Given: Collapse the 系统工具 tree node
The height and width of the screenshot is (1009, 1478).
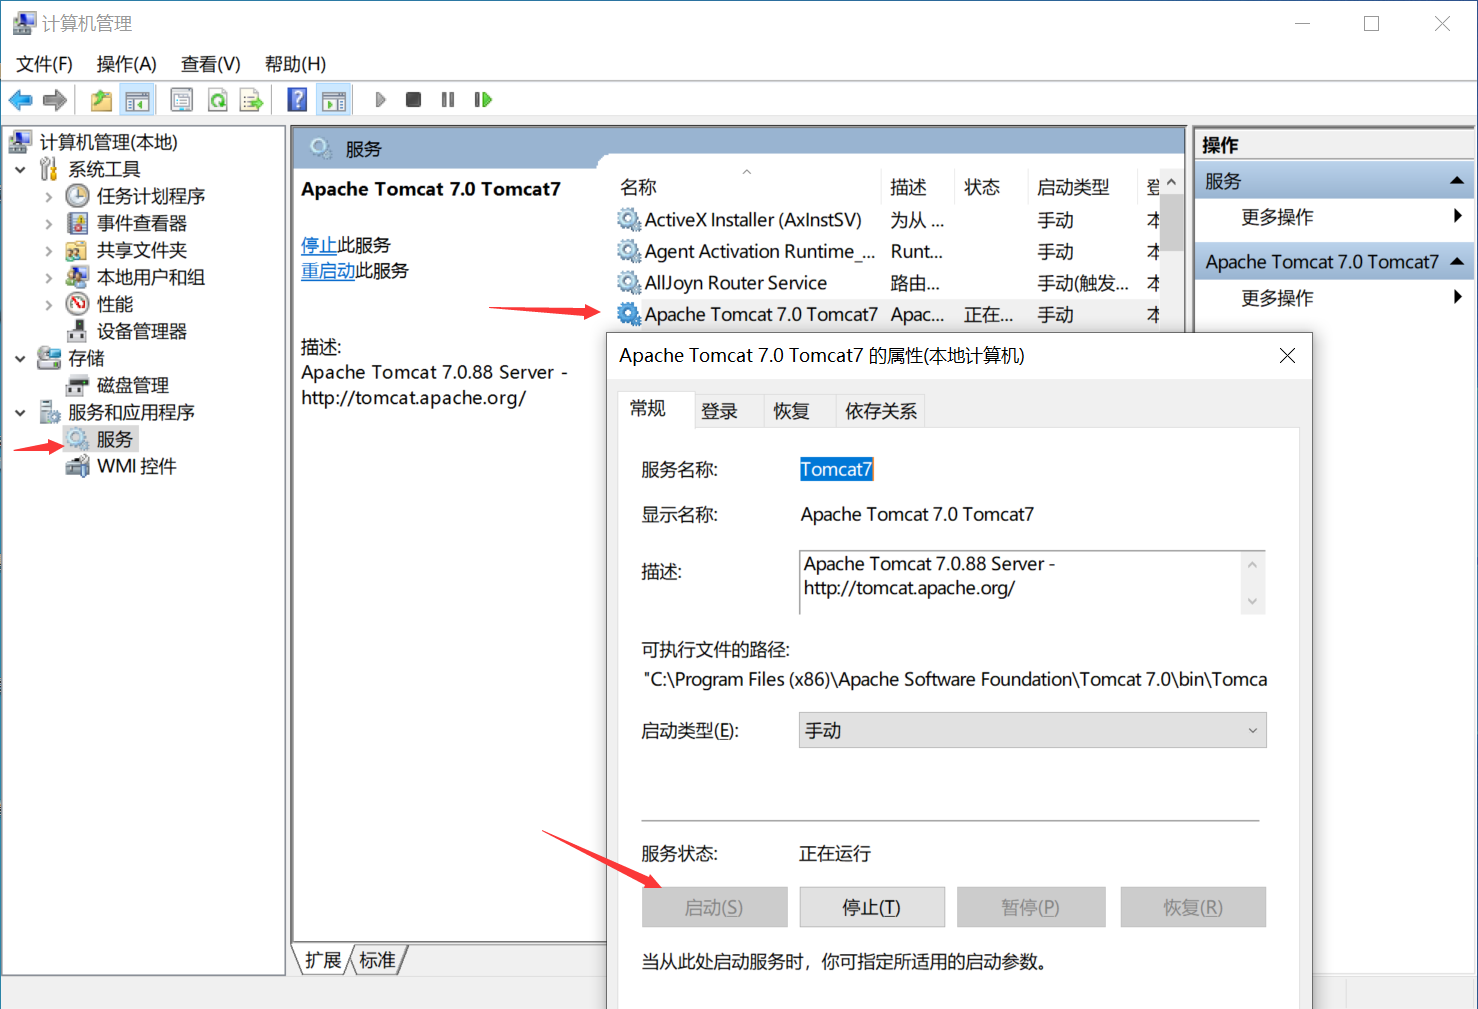Looking at the screenshot, I should tap(20, 170).
